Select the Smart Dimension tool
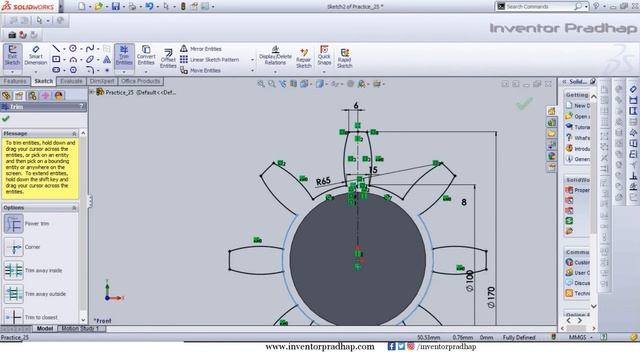The width and height of the screenshot is (640, 360). pos(36,56)
